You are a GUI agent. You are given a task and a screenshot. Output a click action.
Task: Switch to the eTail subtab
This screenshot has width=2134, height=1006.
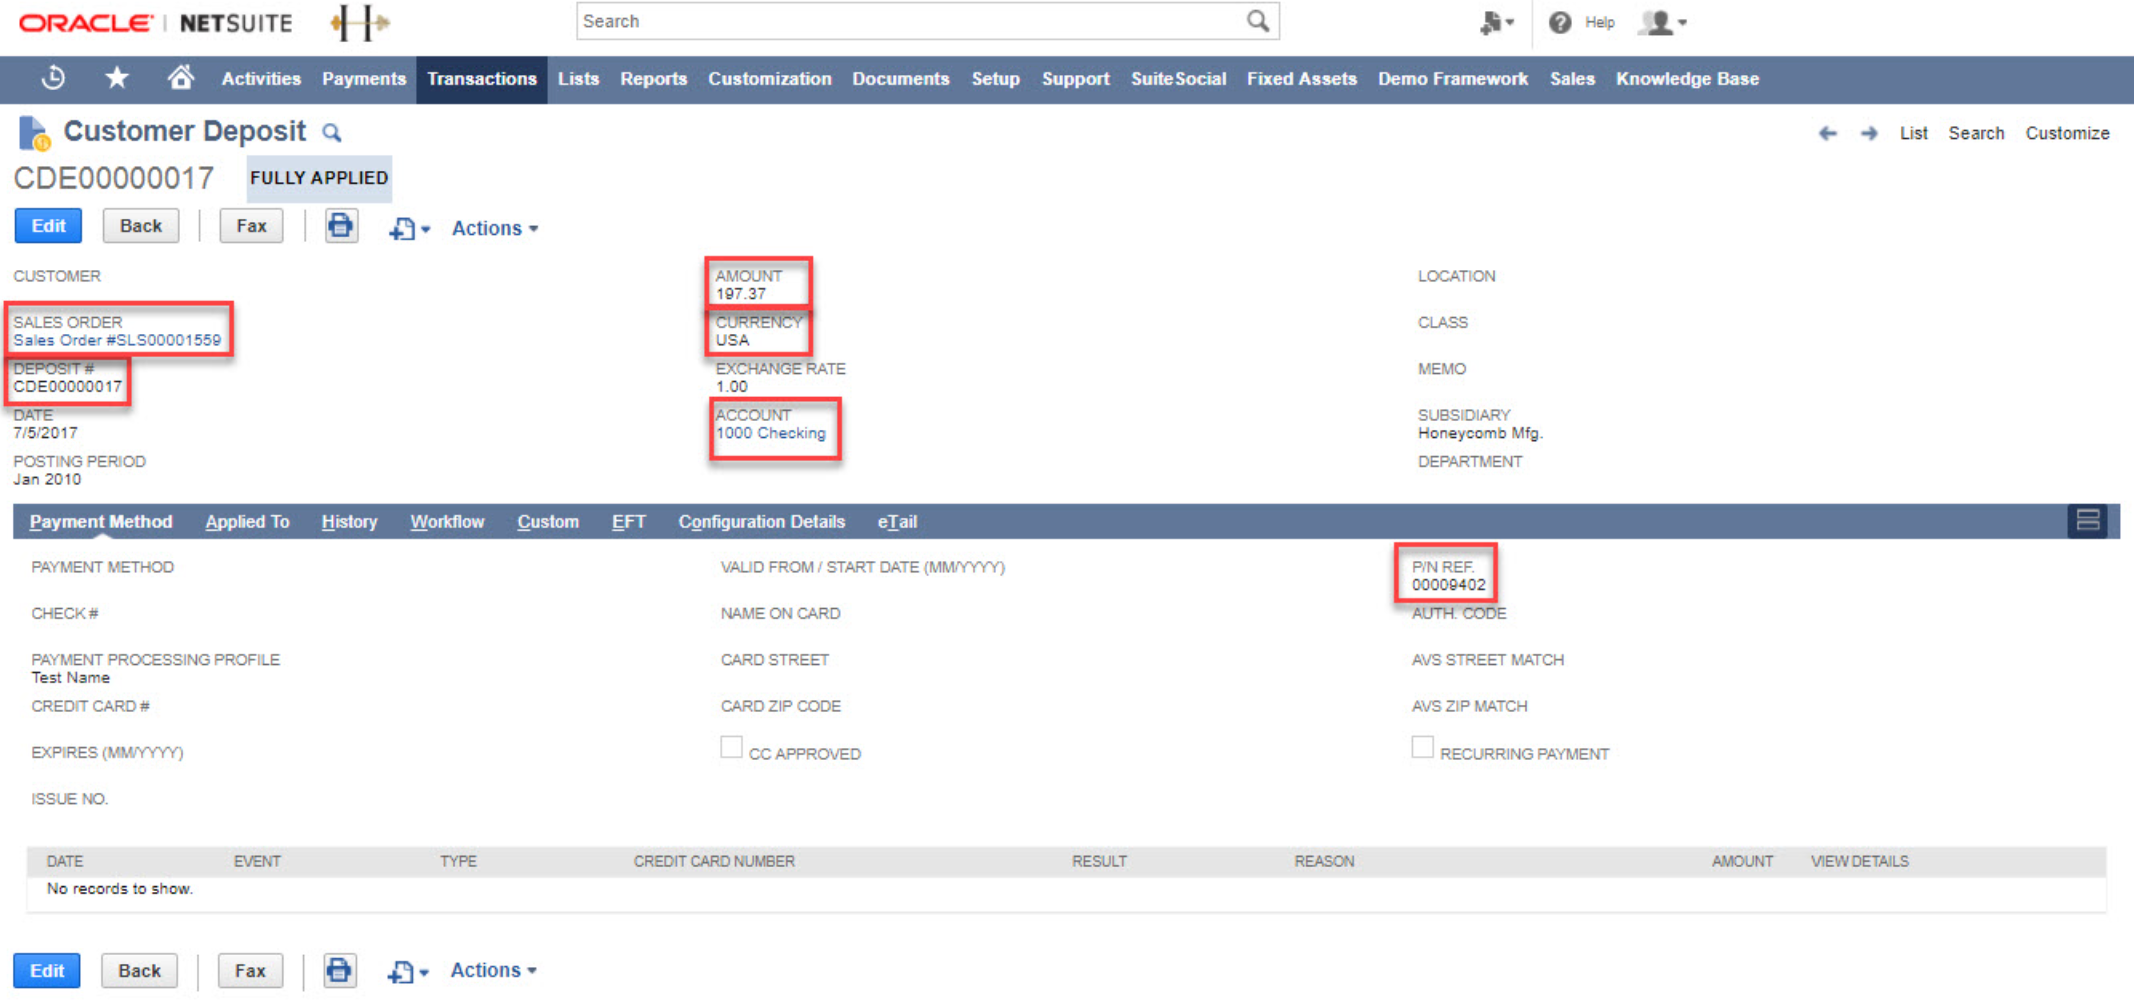tap(897, 521)
